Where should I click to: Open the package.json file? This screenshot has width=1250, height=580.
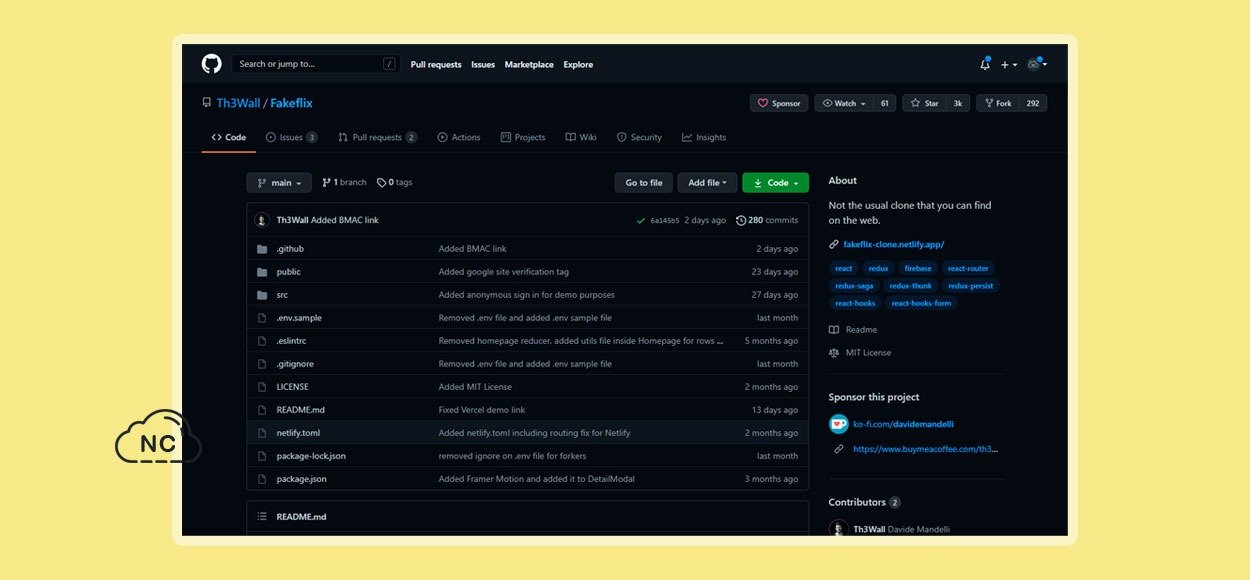pyautogui.click(x=301, y=479)
